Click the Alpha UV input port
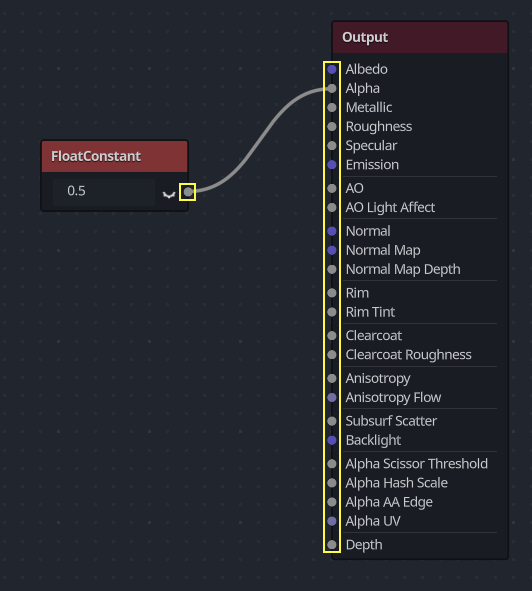Image resolution: width=532 pixels, height=591 pixels. point(332,521)
